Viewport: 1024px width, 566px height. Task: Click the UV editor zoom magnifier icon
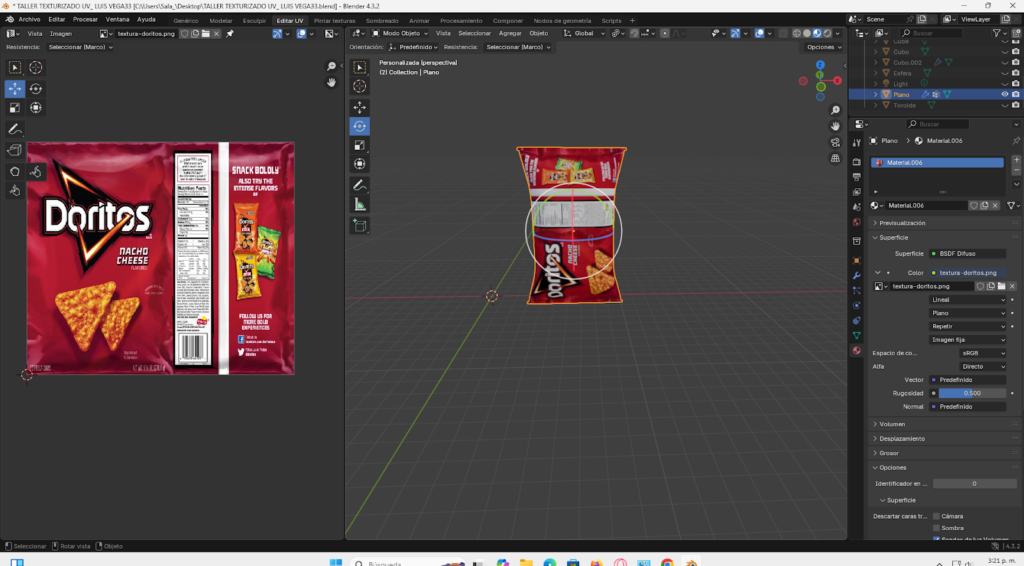(x=332, y=67)
